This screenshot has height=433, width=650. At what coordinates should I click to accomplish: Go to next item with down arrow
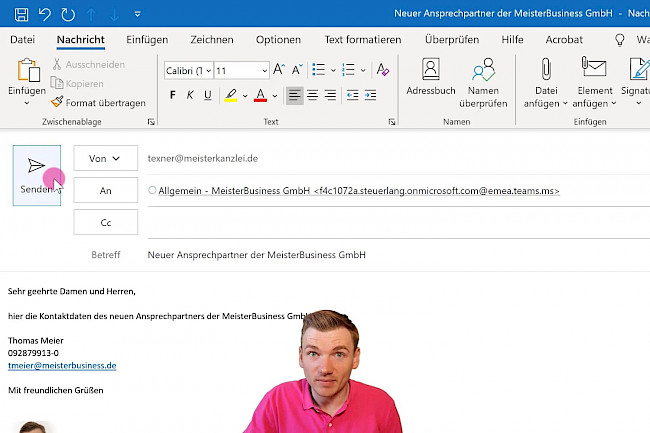[114, 15]
